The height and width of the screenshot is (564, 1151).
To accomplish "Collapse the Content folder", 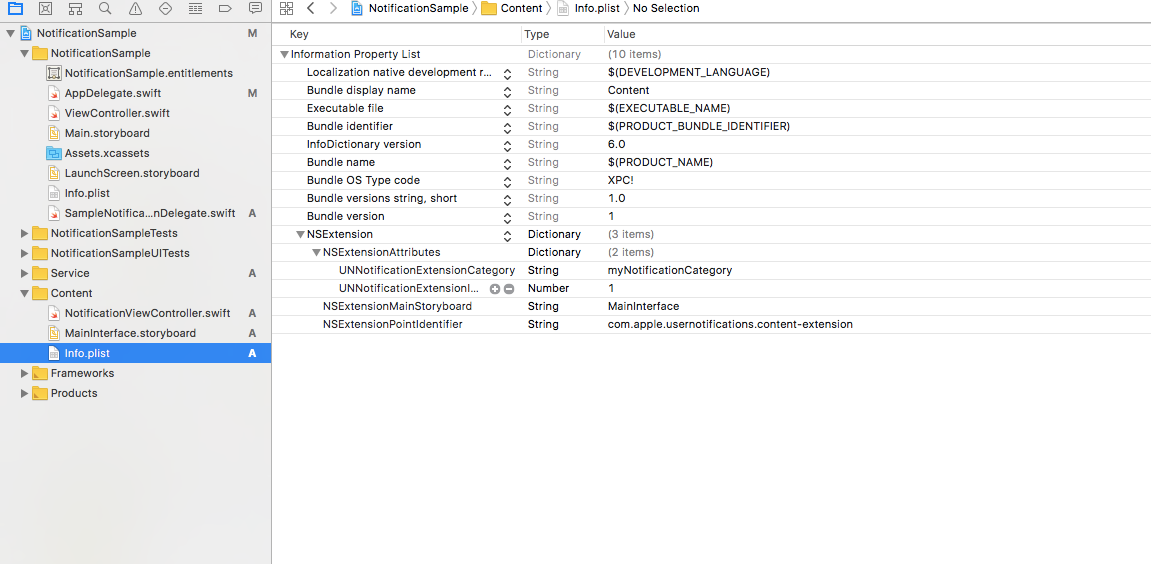I will [x=24, y=293].
